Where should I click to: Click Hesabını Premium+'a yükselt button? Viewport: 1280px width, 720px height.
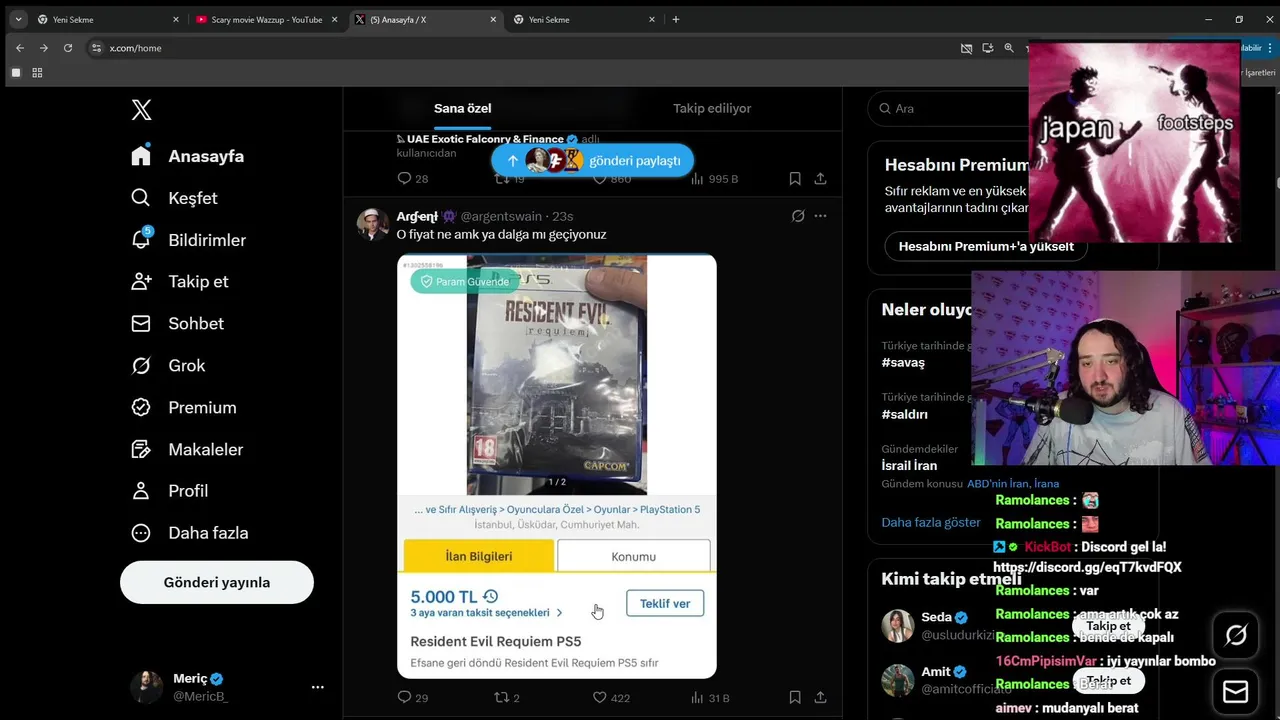[x=985, y=246]
